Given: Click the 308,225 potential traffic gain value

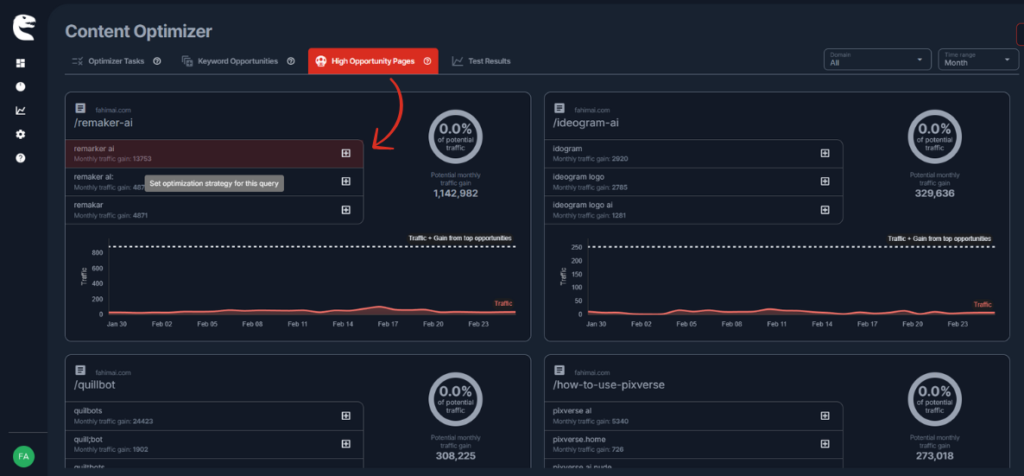Looking at the screenshot, I should [455, 456].
